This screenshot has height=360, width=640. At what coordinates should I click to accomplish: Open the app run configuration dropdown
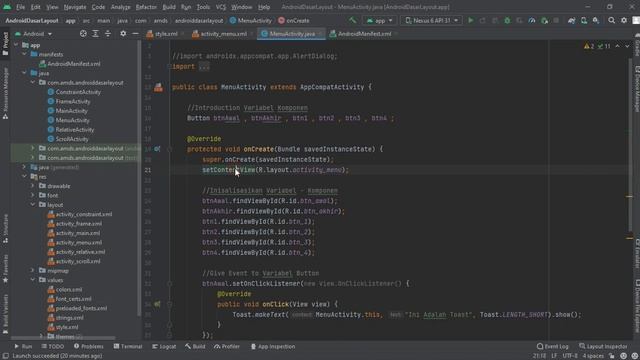(380, 20)
